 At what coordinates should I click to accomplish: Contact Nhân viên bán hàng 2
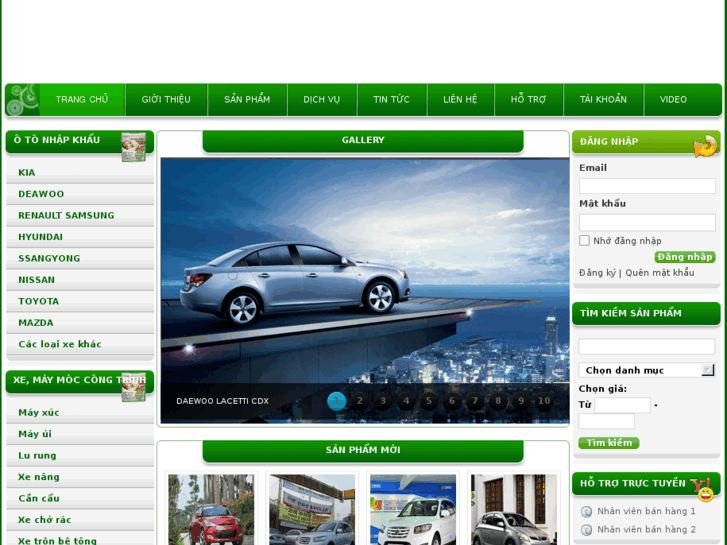pyautogui.click(x=646, y=529)
